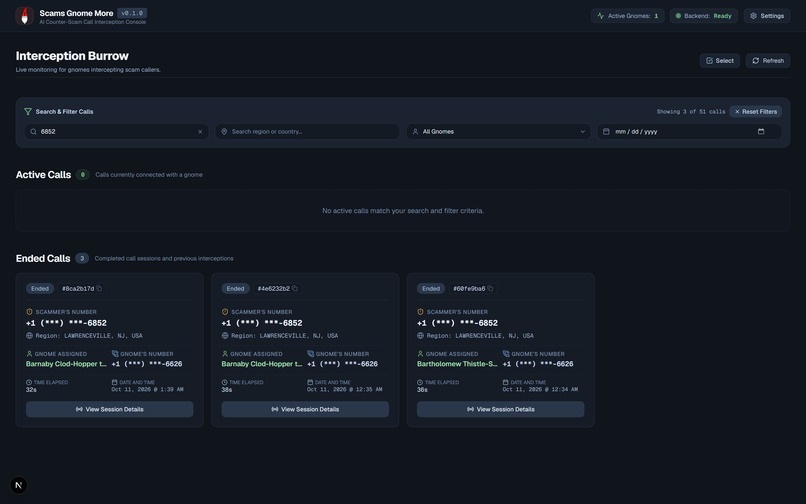Click the settings gear icon
This screenshot has height=504, width=806.
753,16
